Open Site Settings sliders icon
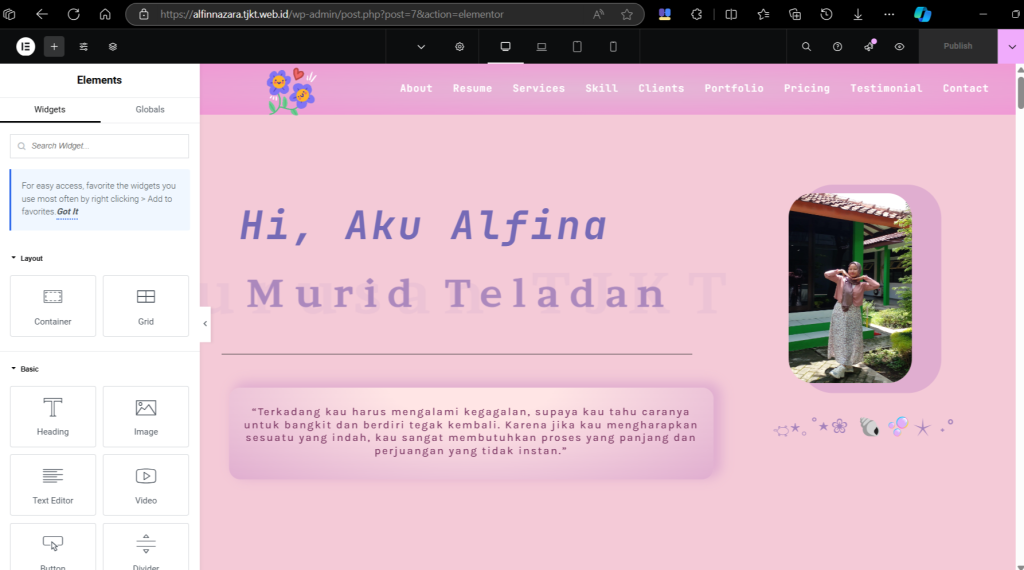 pos(84,46)
